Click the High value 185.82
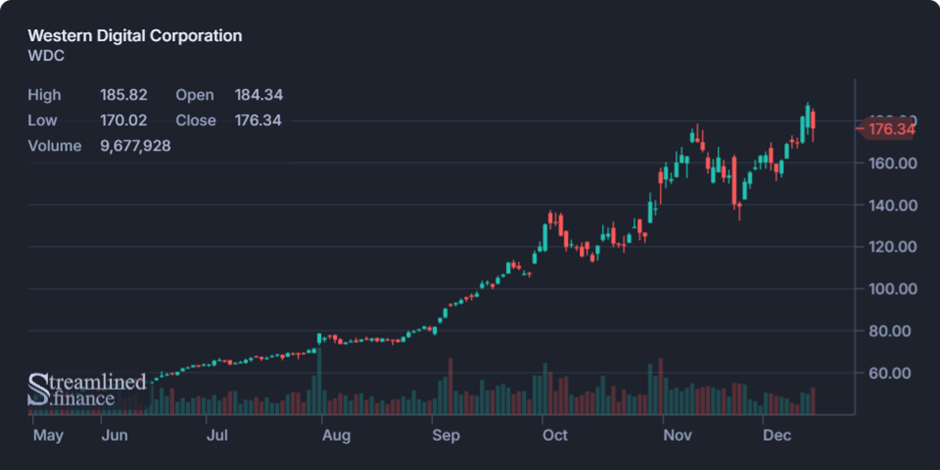The width and height of the screenshot is (940, 470). pyautogui.click(x=123, y=95)
